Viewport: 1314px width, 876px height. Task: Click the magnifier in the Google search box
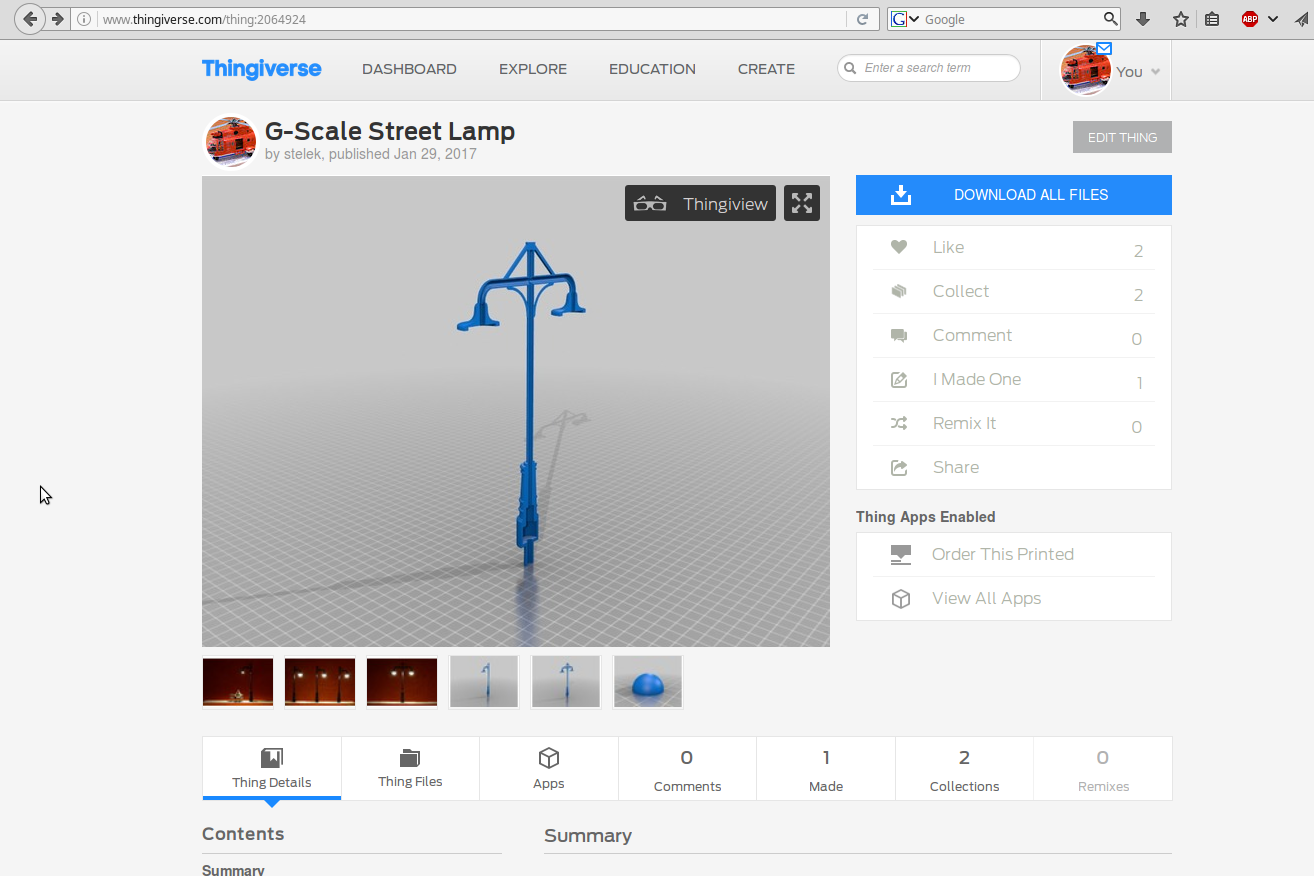point(1110,19)
